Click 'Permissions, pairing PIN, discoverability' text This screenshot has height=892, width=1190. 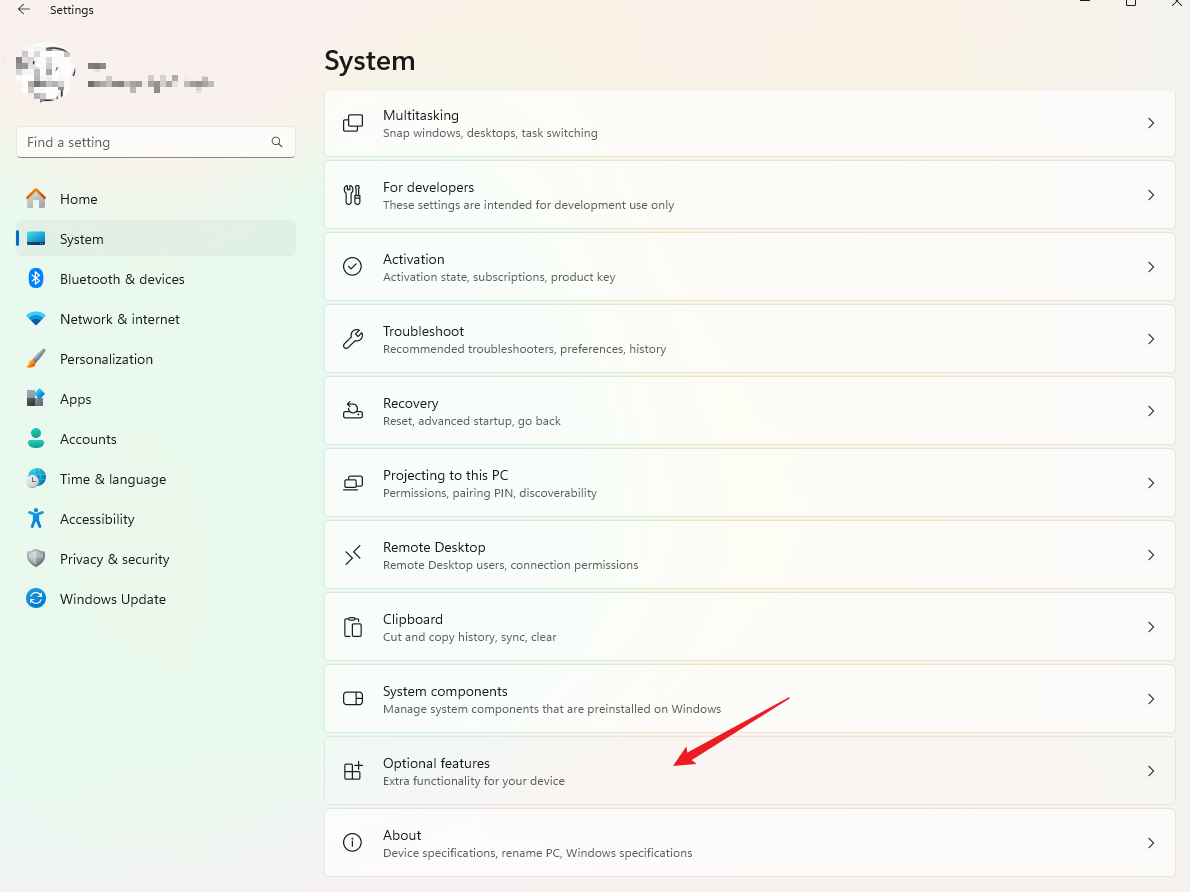click(x=490, y=493)
